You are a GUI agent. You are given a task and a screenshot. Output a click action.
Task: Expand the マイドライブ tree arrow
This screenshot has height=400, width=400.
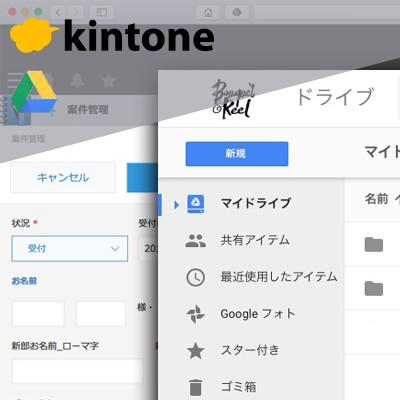176,204
